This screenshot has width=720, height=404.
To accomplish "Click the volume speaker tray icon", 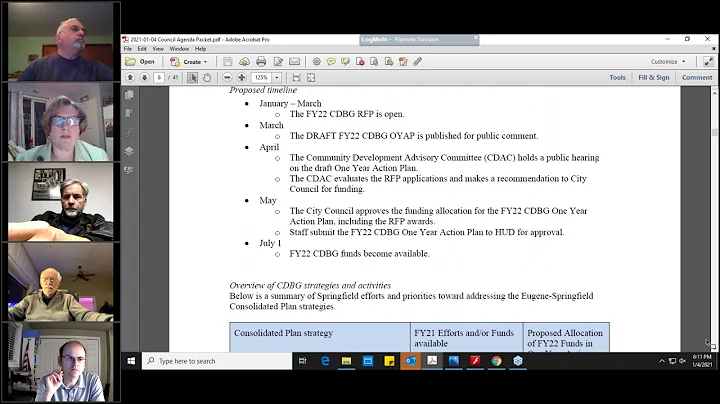I will pyautogui.click(x=682, y=361).
